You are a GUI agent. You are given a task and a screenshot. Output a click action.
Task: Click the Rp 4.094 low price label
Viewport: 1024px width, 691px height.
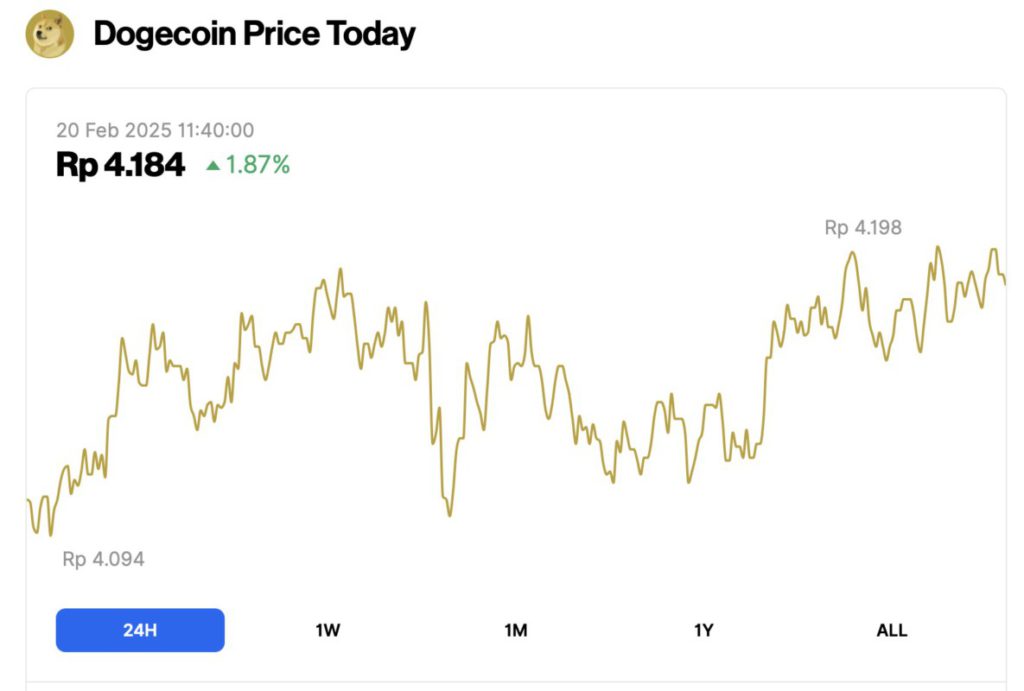(x=102, y=559)
